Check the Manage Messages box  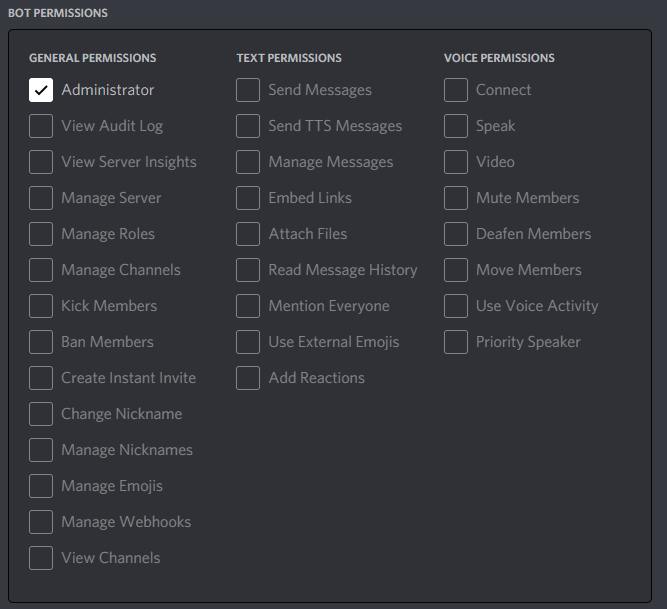click(x=248, y=162)
